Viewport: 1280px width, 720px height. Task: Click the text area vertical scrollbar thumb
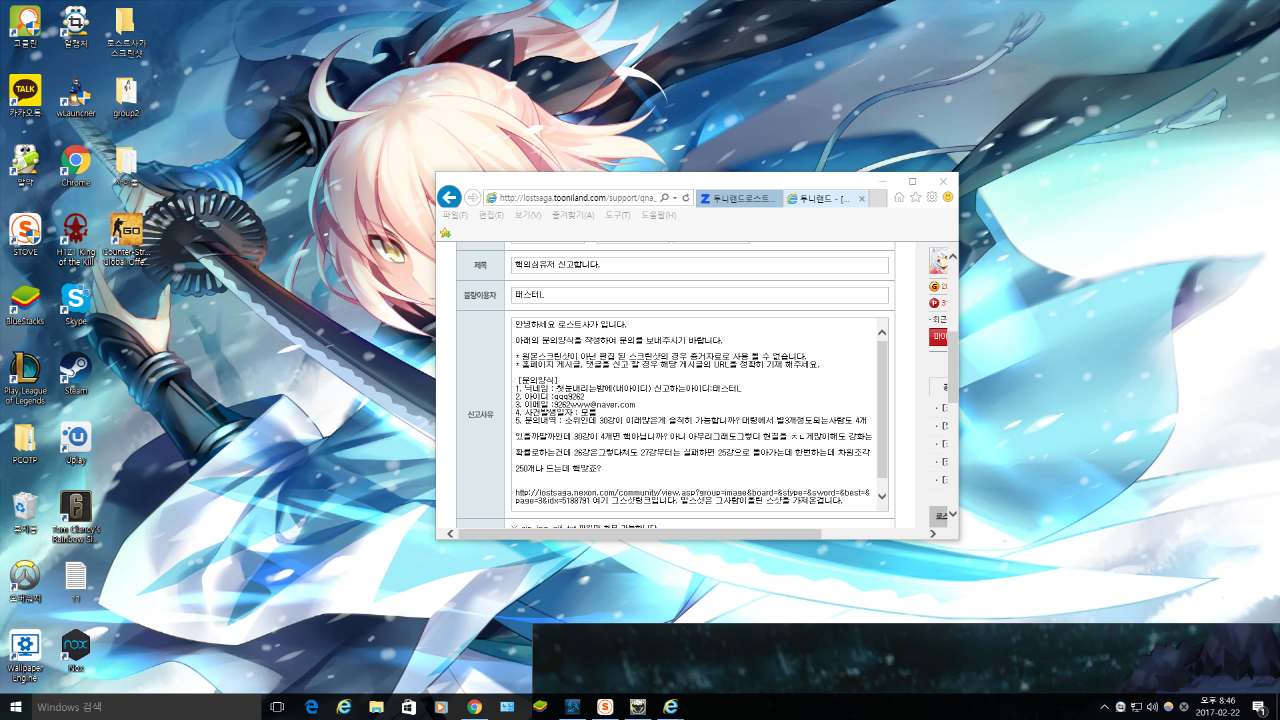coord(882,410)
